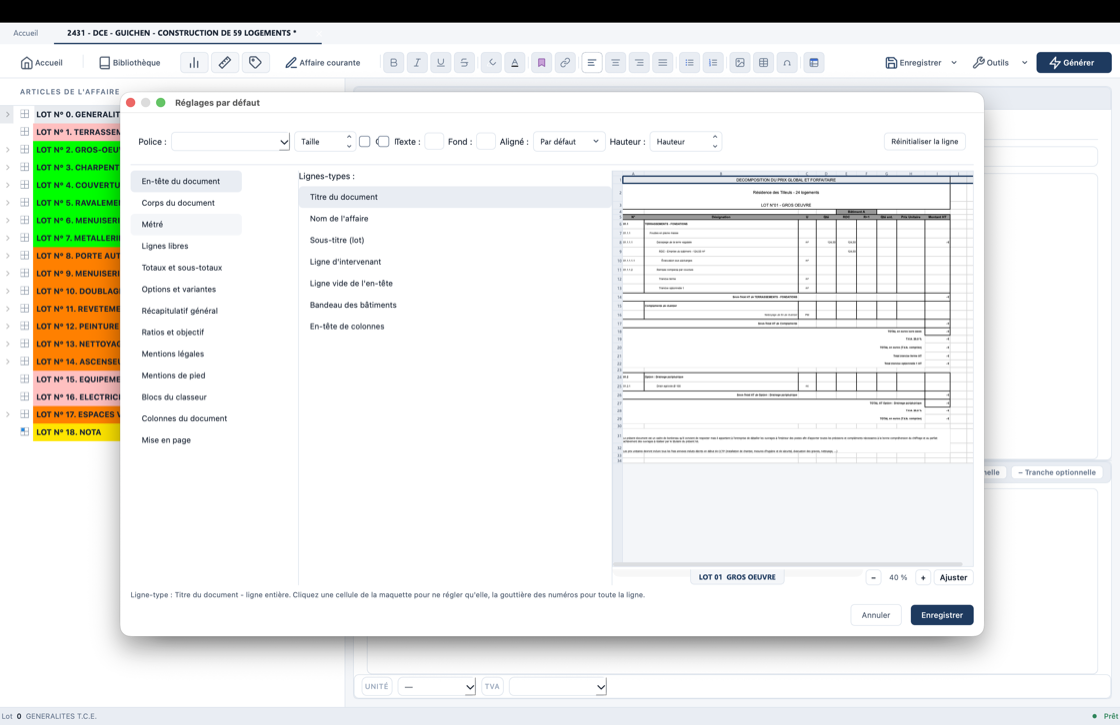The image size is (1120, 725).
Task: Open the ruler measurement tool
Action: (x=224, y=63)
